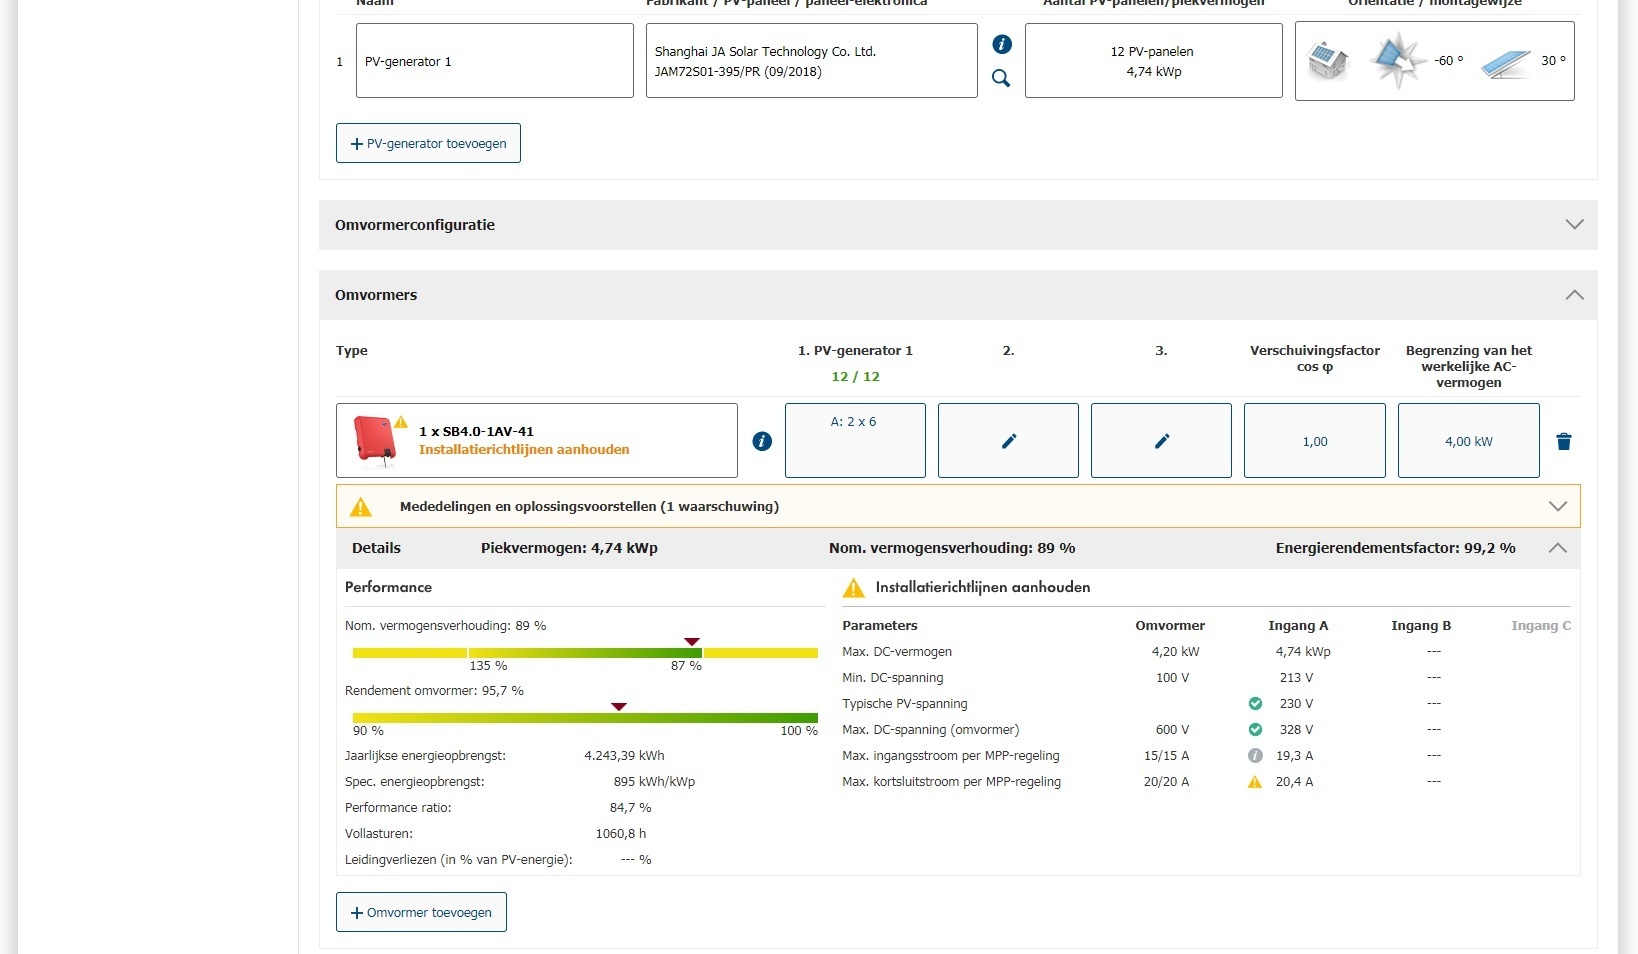
Task: Click the Piekvermogen: 4,74 kWp summary
Action: pyautogui.click(x=569, y=548)
